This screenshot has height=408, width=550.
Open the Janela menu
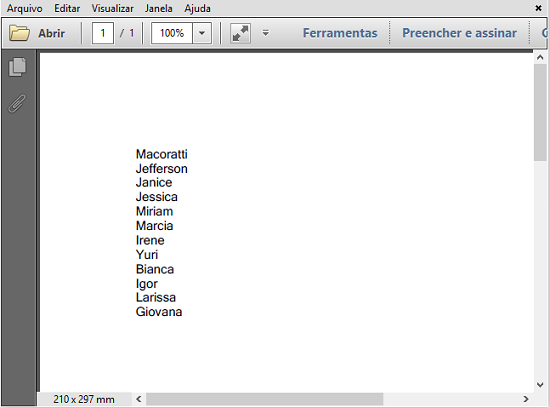pos(159,8)
